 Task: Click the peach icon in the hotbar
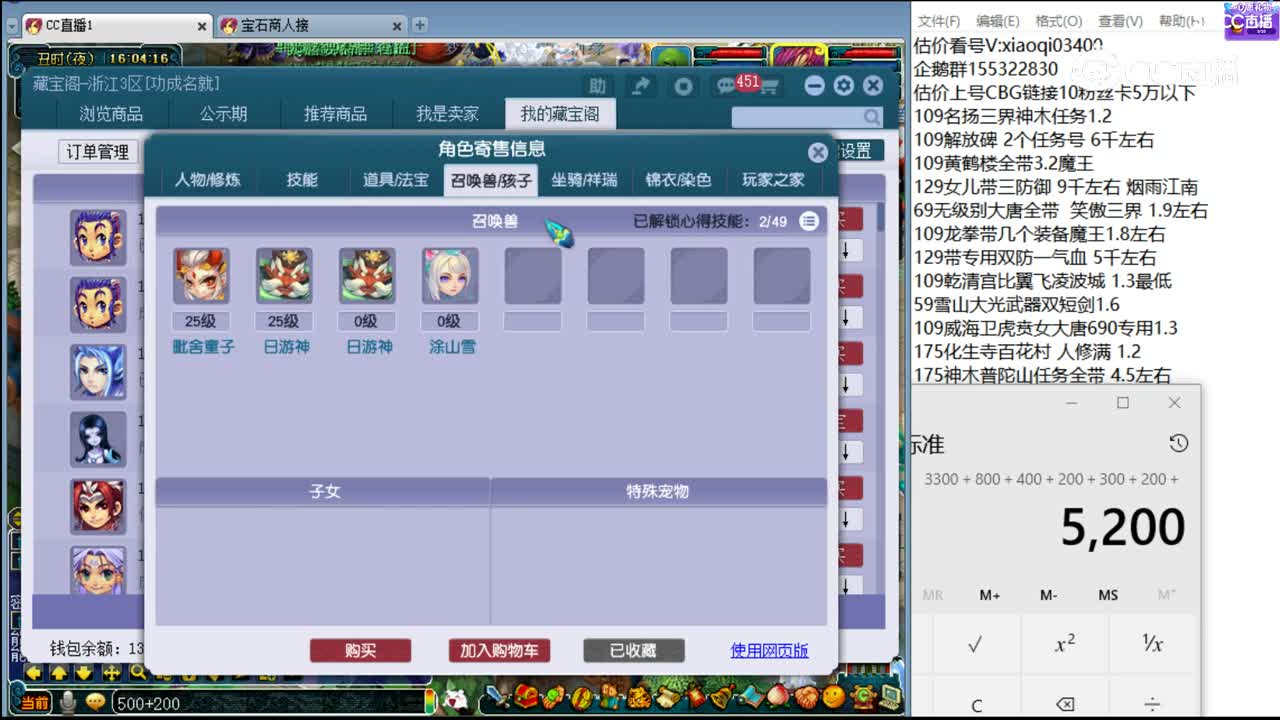[777, 697]
